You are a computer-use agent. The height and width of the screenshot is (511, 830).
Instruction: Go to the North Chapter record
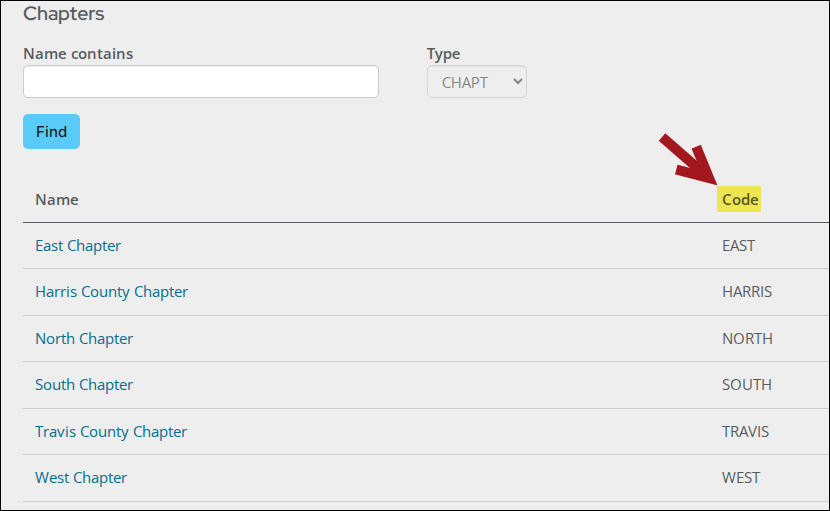(84, 339)
